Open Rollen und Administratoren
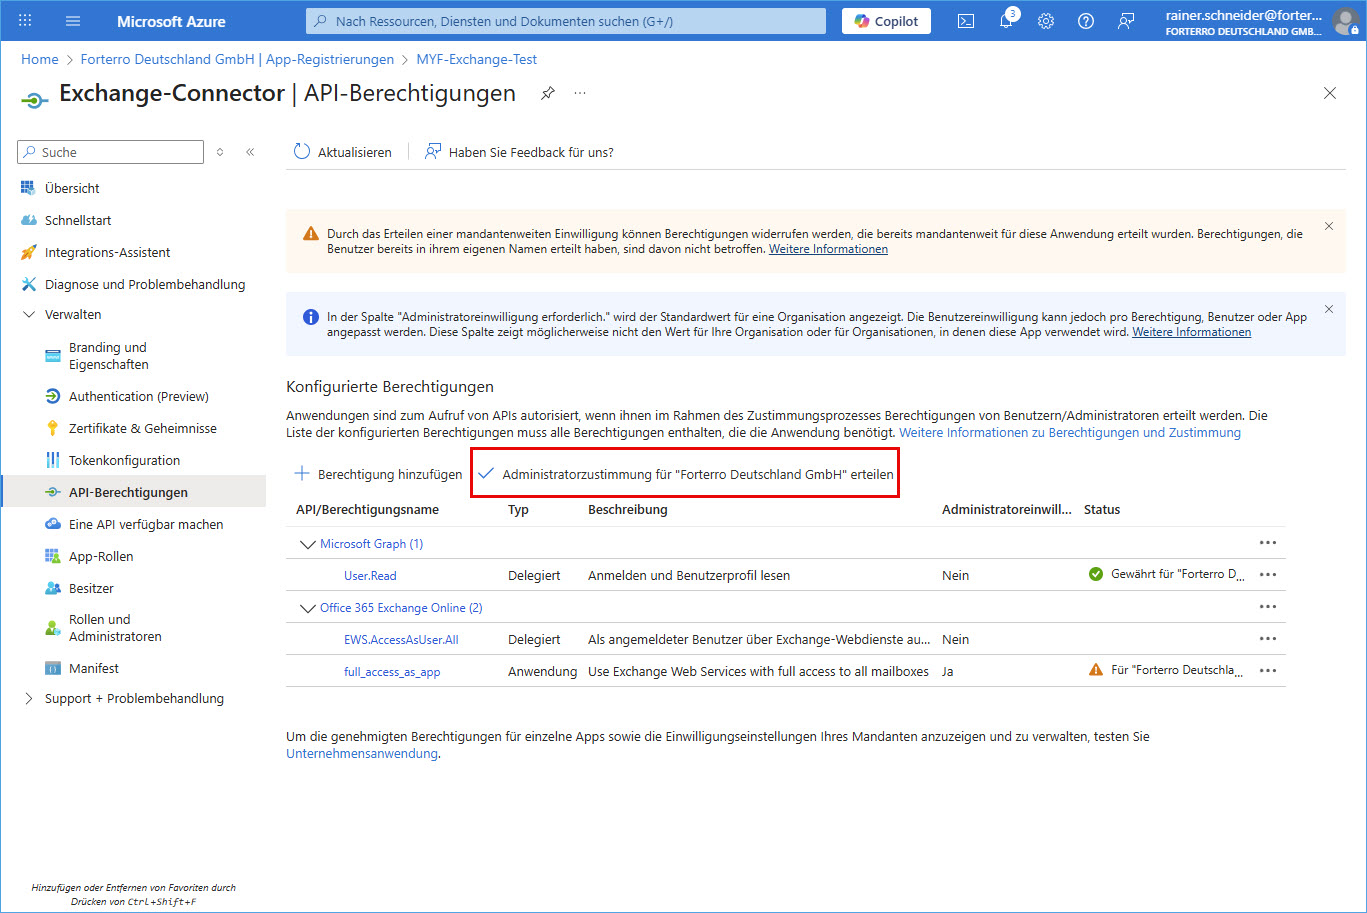 pos(115,628)
